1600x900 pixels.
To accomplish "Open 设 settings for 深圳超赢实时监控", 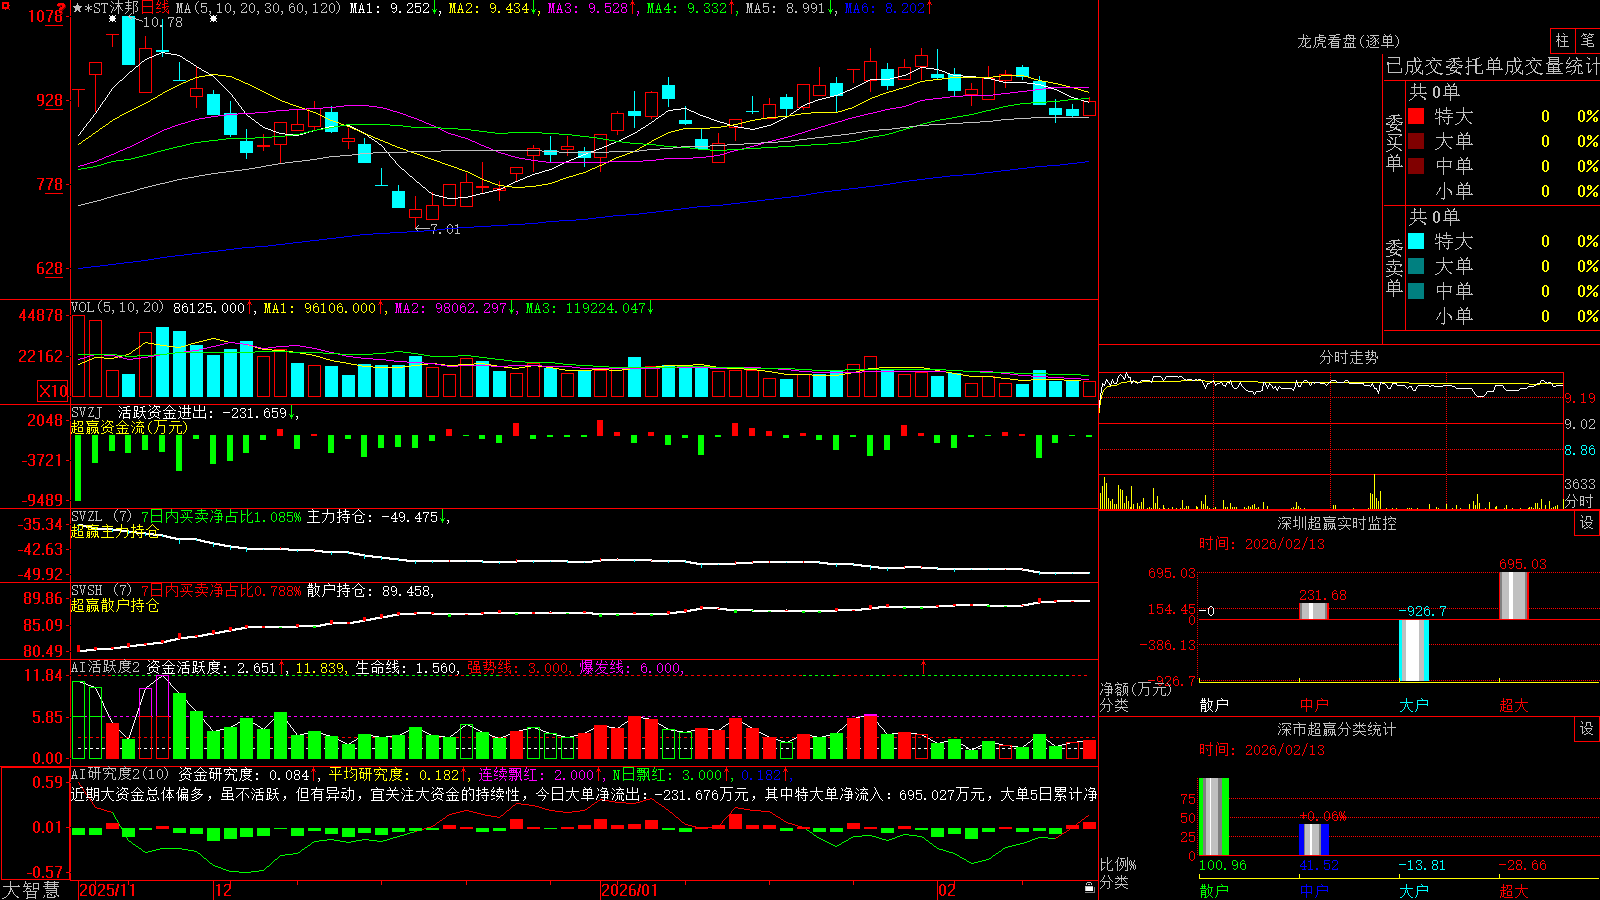I will [1587, 523].
